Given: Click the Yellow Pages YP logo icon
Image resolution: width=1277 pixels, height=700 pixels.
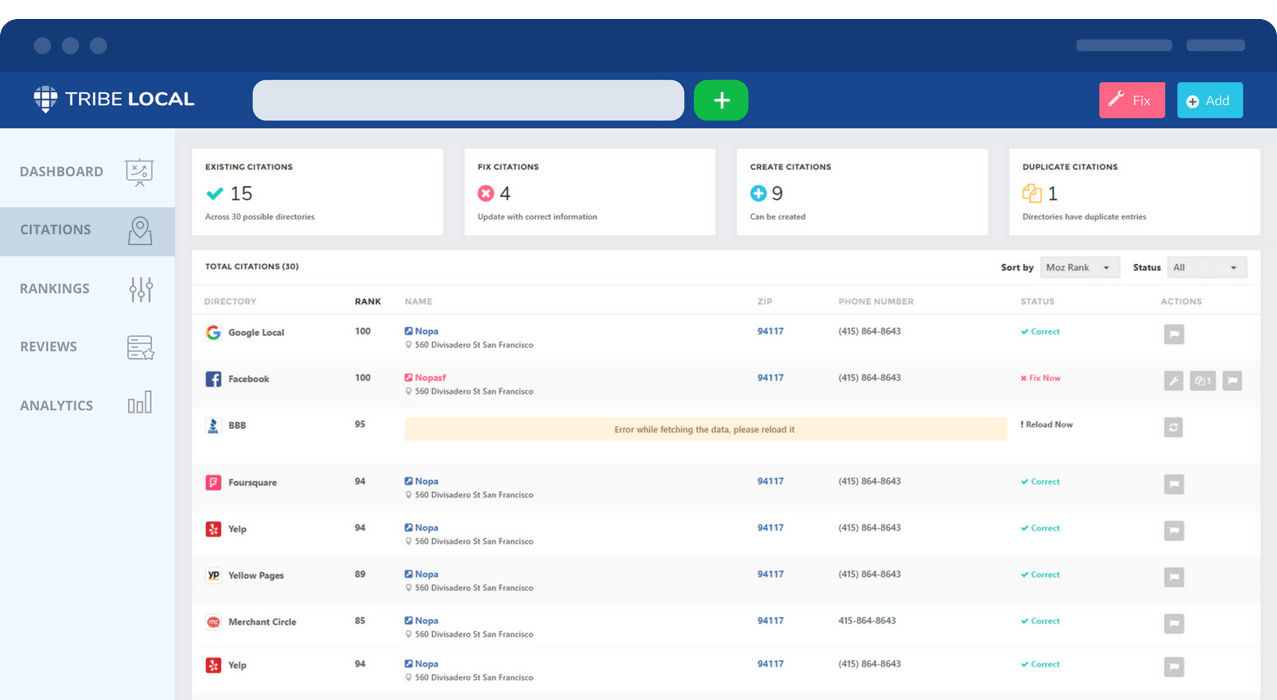Looking at the screenshot, I should coord(213,575).
